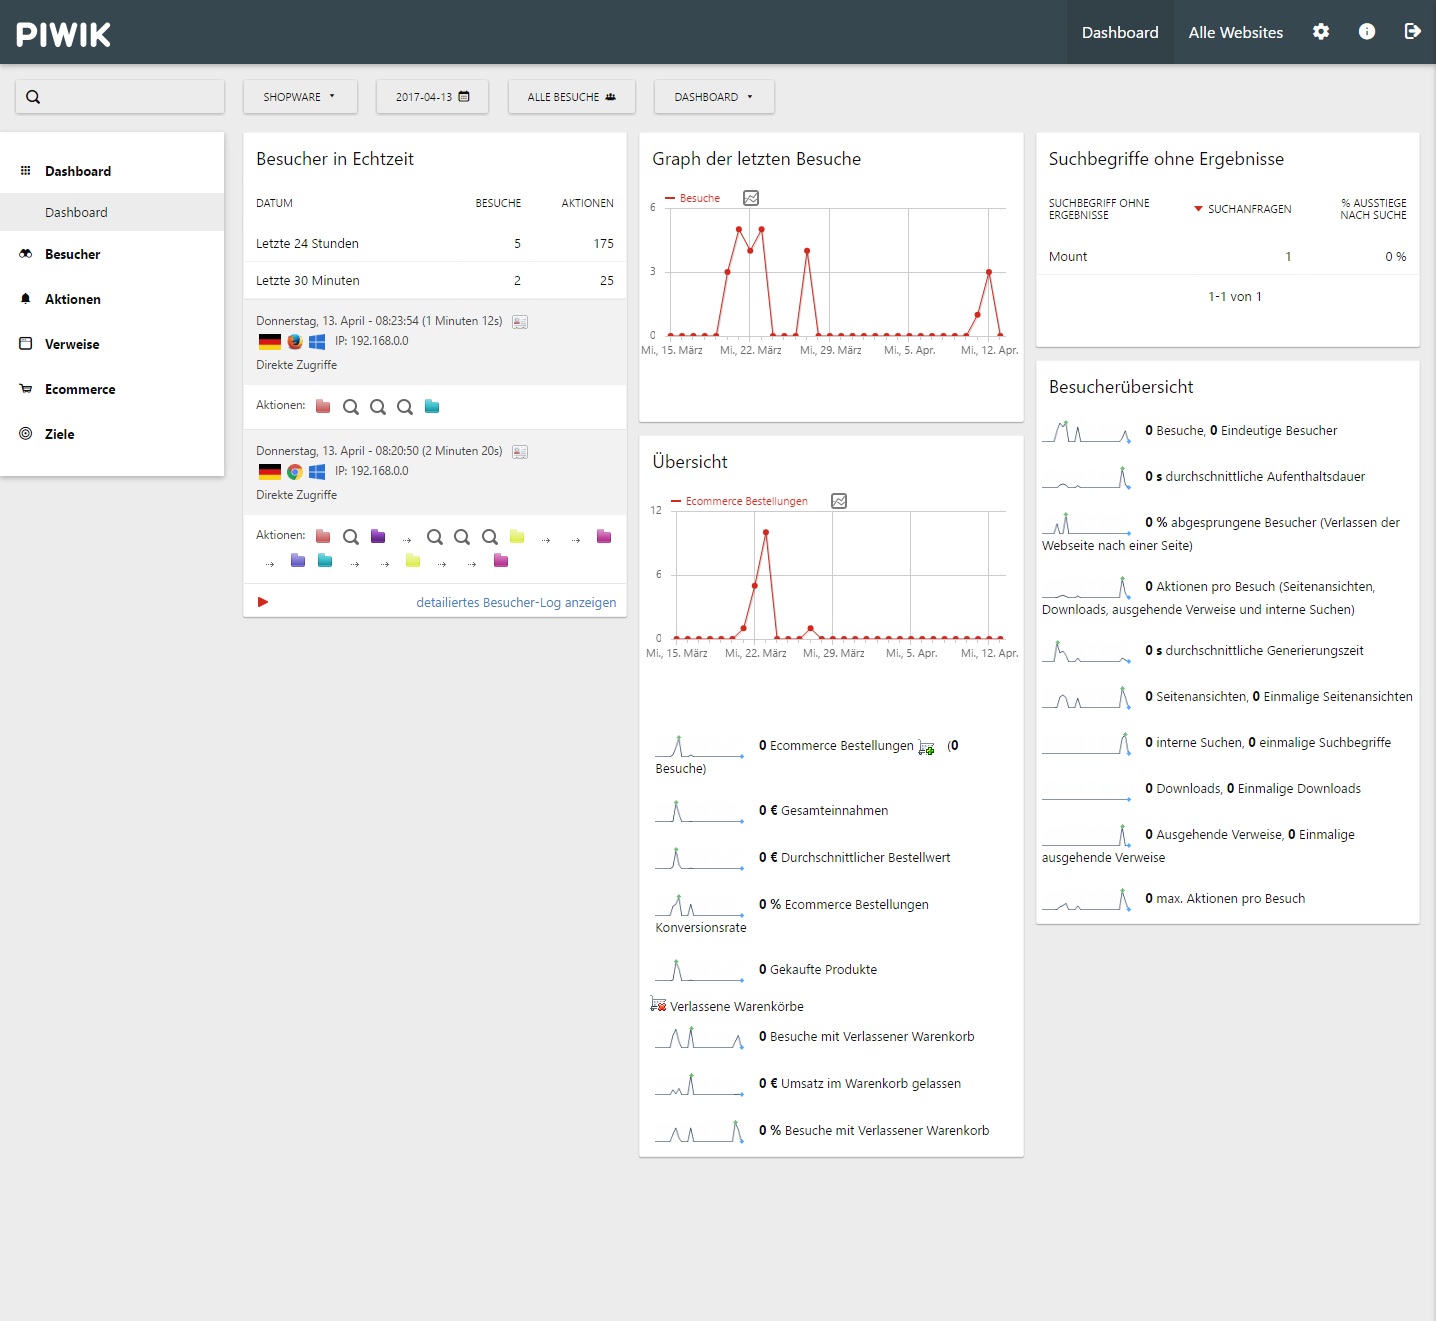Click the logout icon in header

tap(1412, 32)
